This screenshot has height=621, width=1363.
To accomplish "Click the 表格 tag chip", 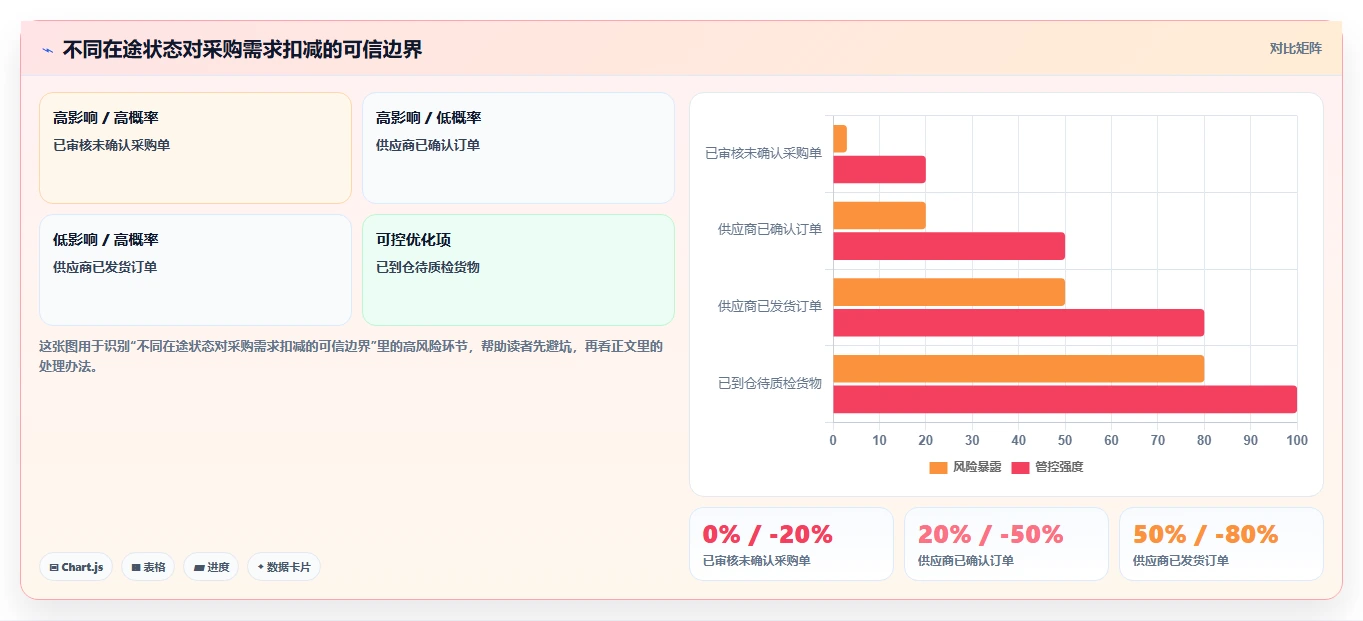I will (x=148, y=567).
